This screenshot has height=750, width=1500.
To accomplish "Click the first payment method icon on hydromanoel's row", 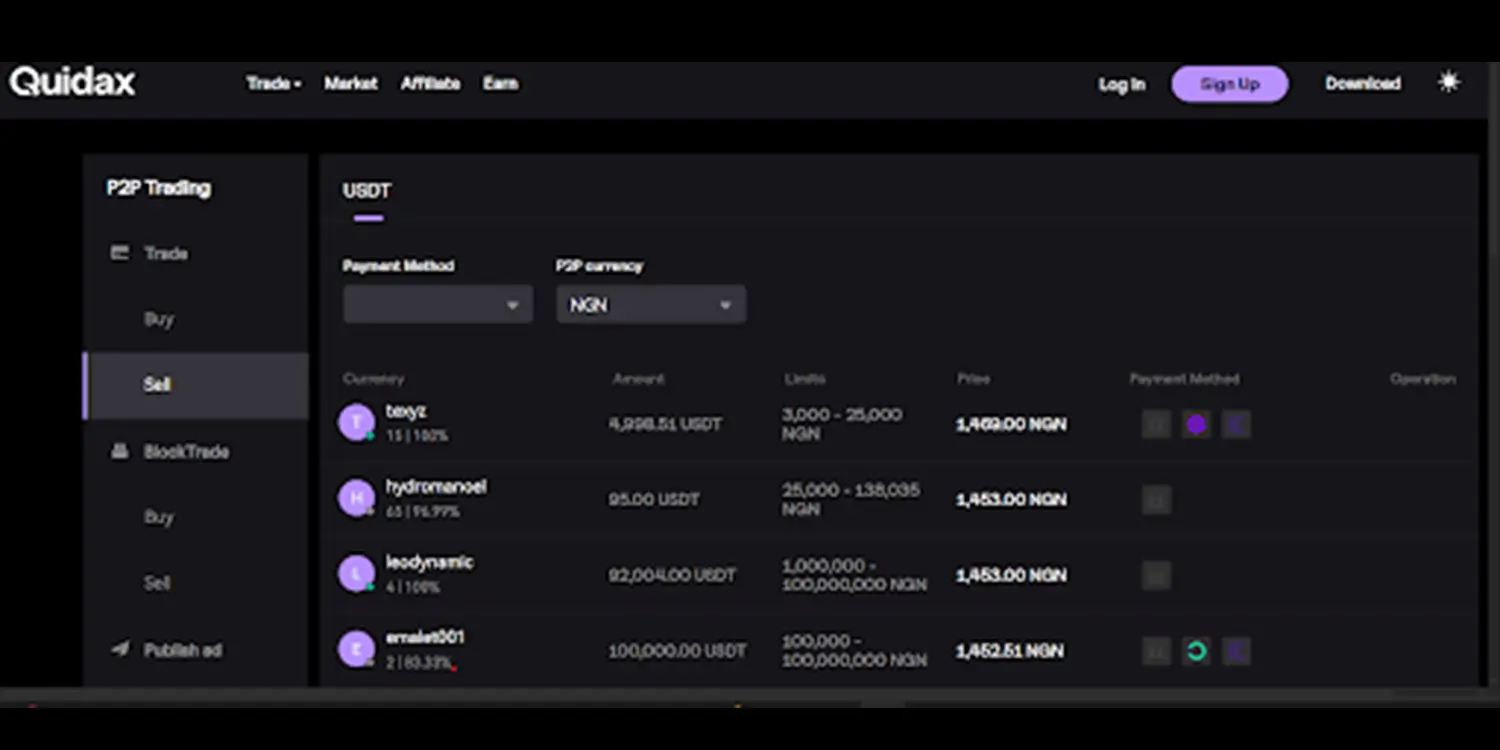I will [x=1155, y=499].
